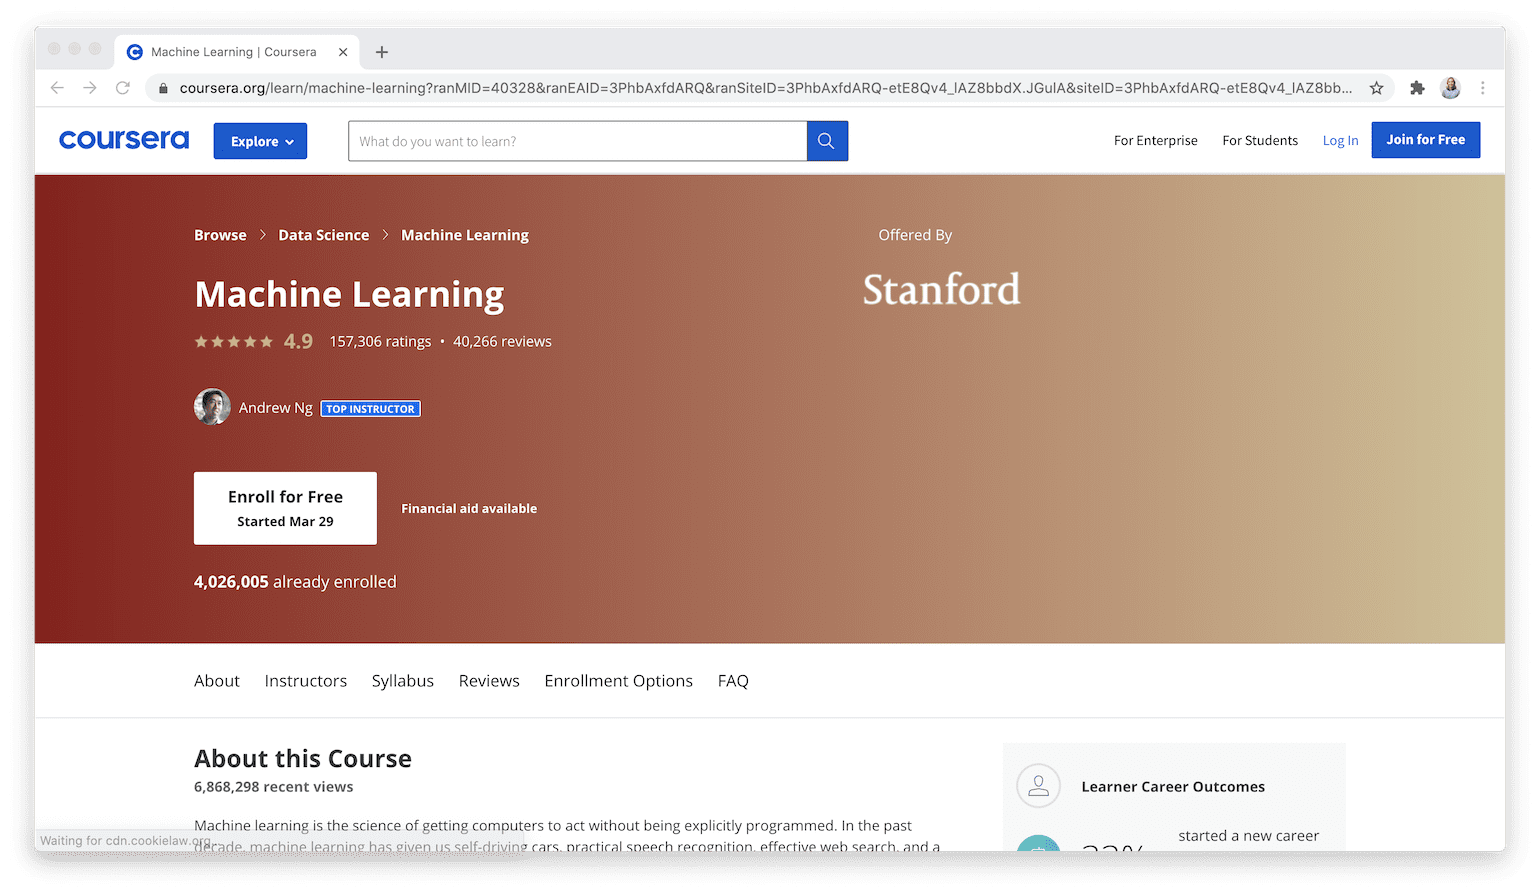The width and height of the screenshot is (1540, 894).
Task: Open the browser extensions puzzle icon
Action: pos(1417,88)
